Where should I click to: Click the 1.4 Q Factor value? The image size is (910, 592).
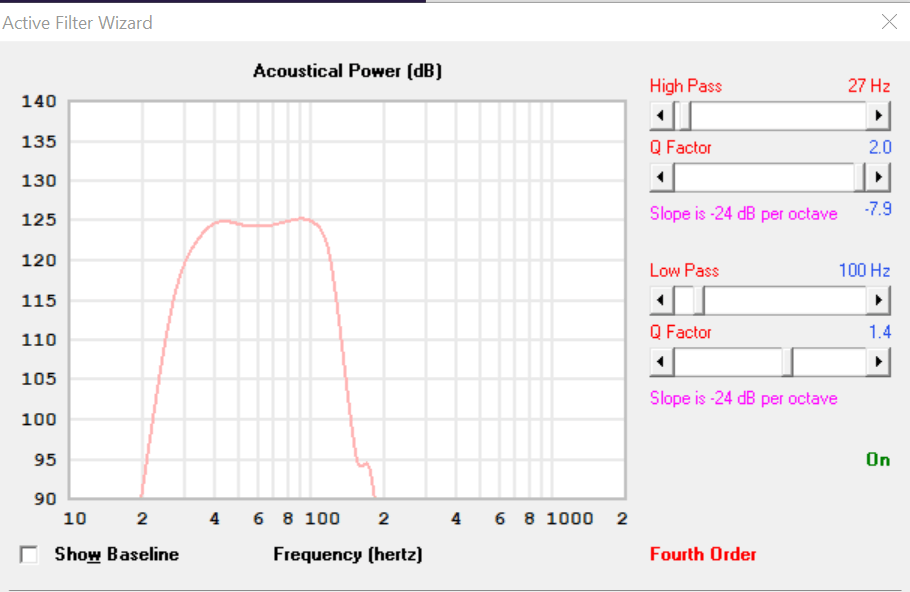coord(880,332)
